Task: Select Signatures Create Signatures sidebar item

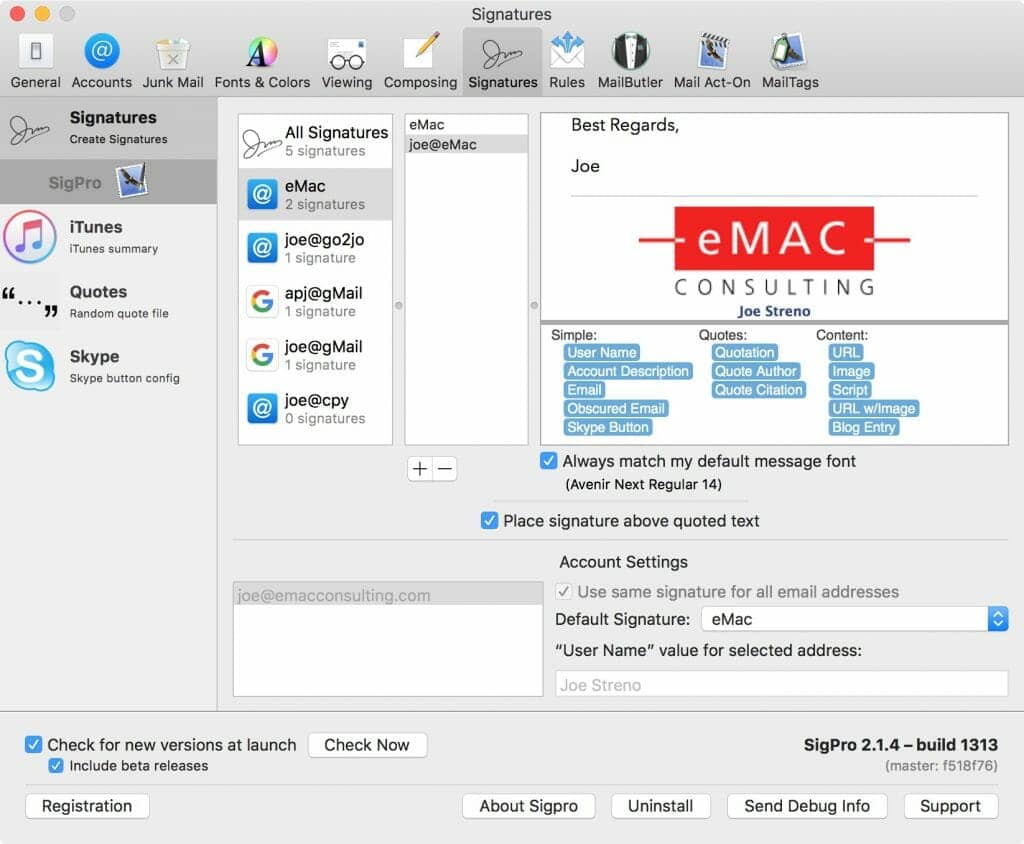Action: 108,127
